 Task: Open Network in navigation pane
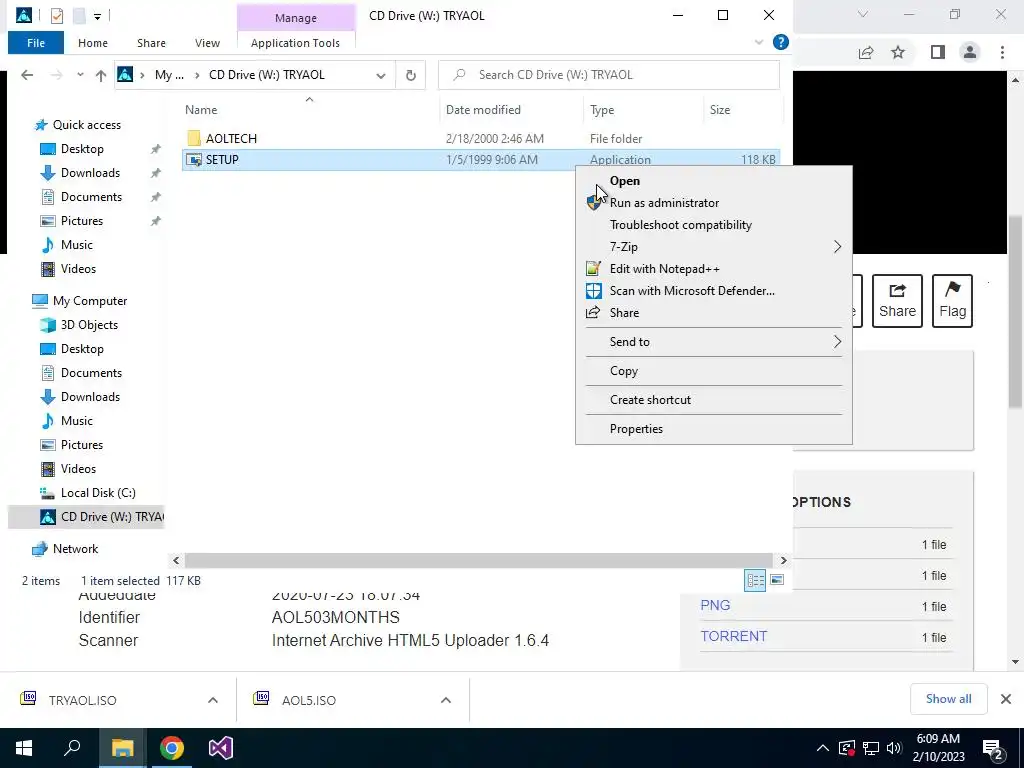75,549
